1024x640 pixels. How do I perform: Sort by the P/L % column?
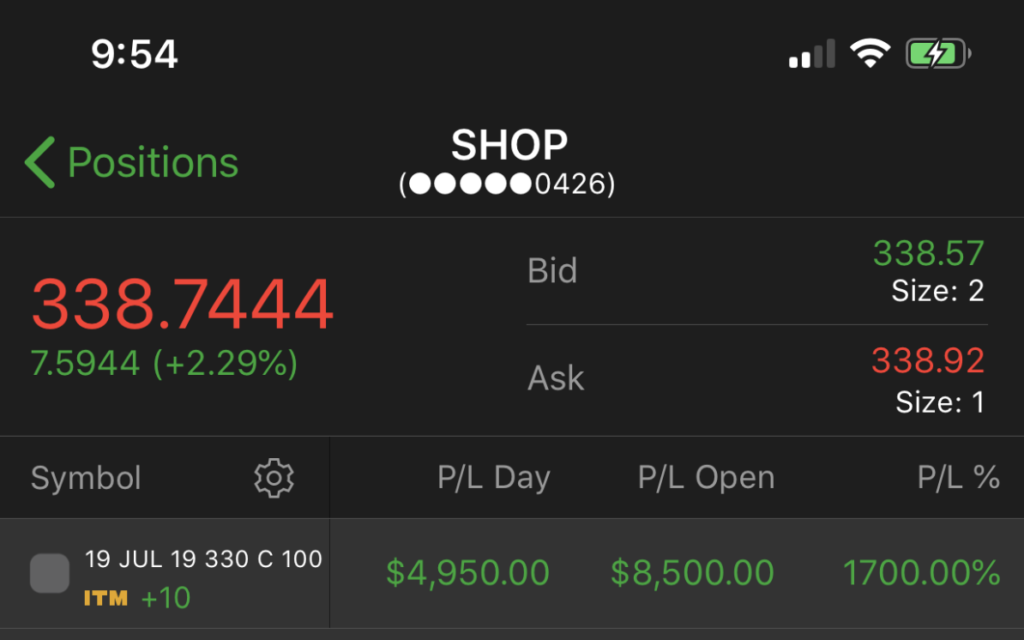pyautogui.click(x=958, y=478)
